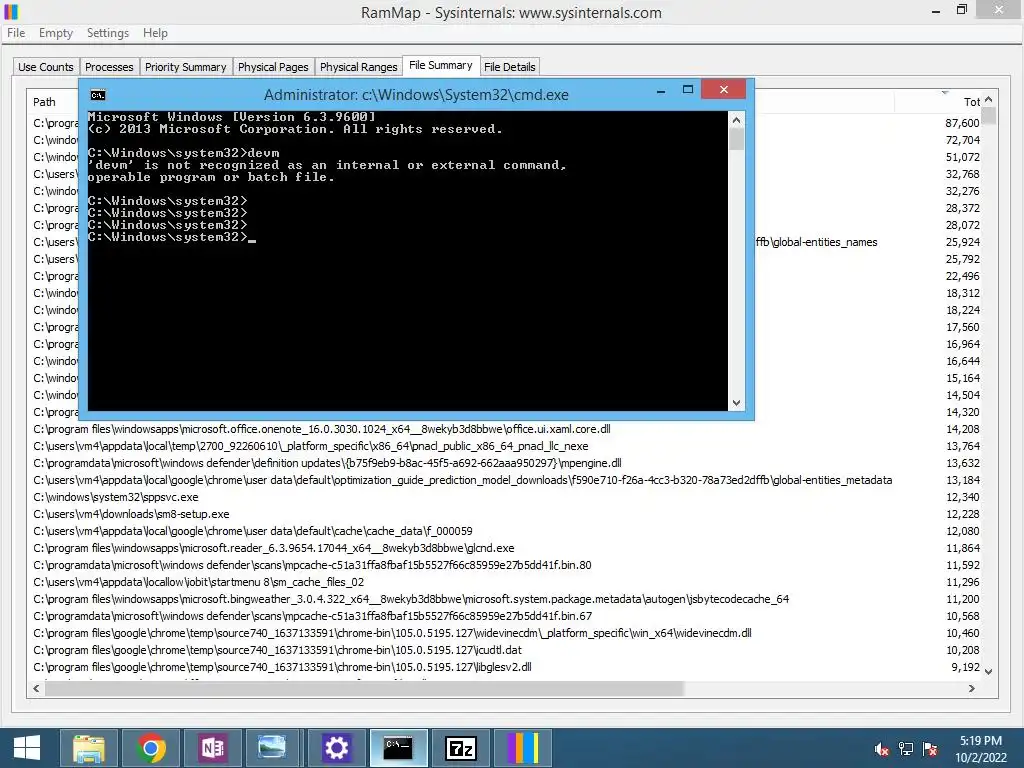Click the muted volume tray icon
1024x768 pixels.
click(x=882, y=749)
